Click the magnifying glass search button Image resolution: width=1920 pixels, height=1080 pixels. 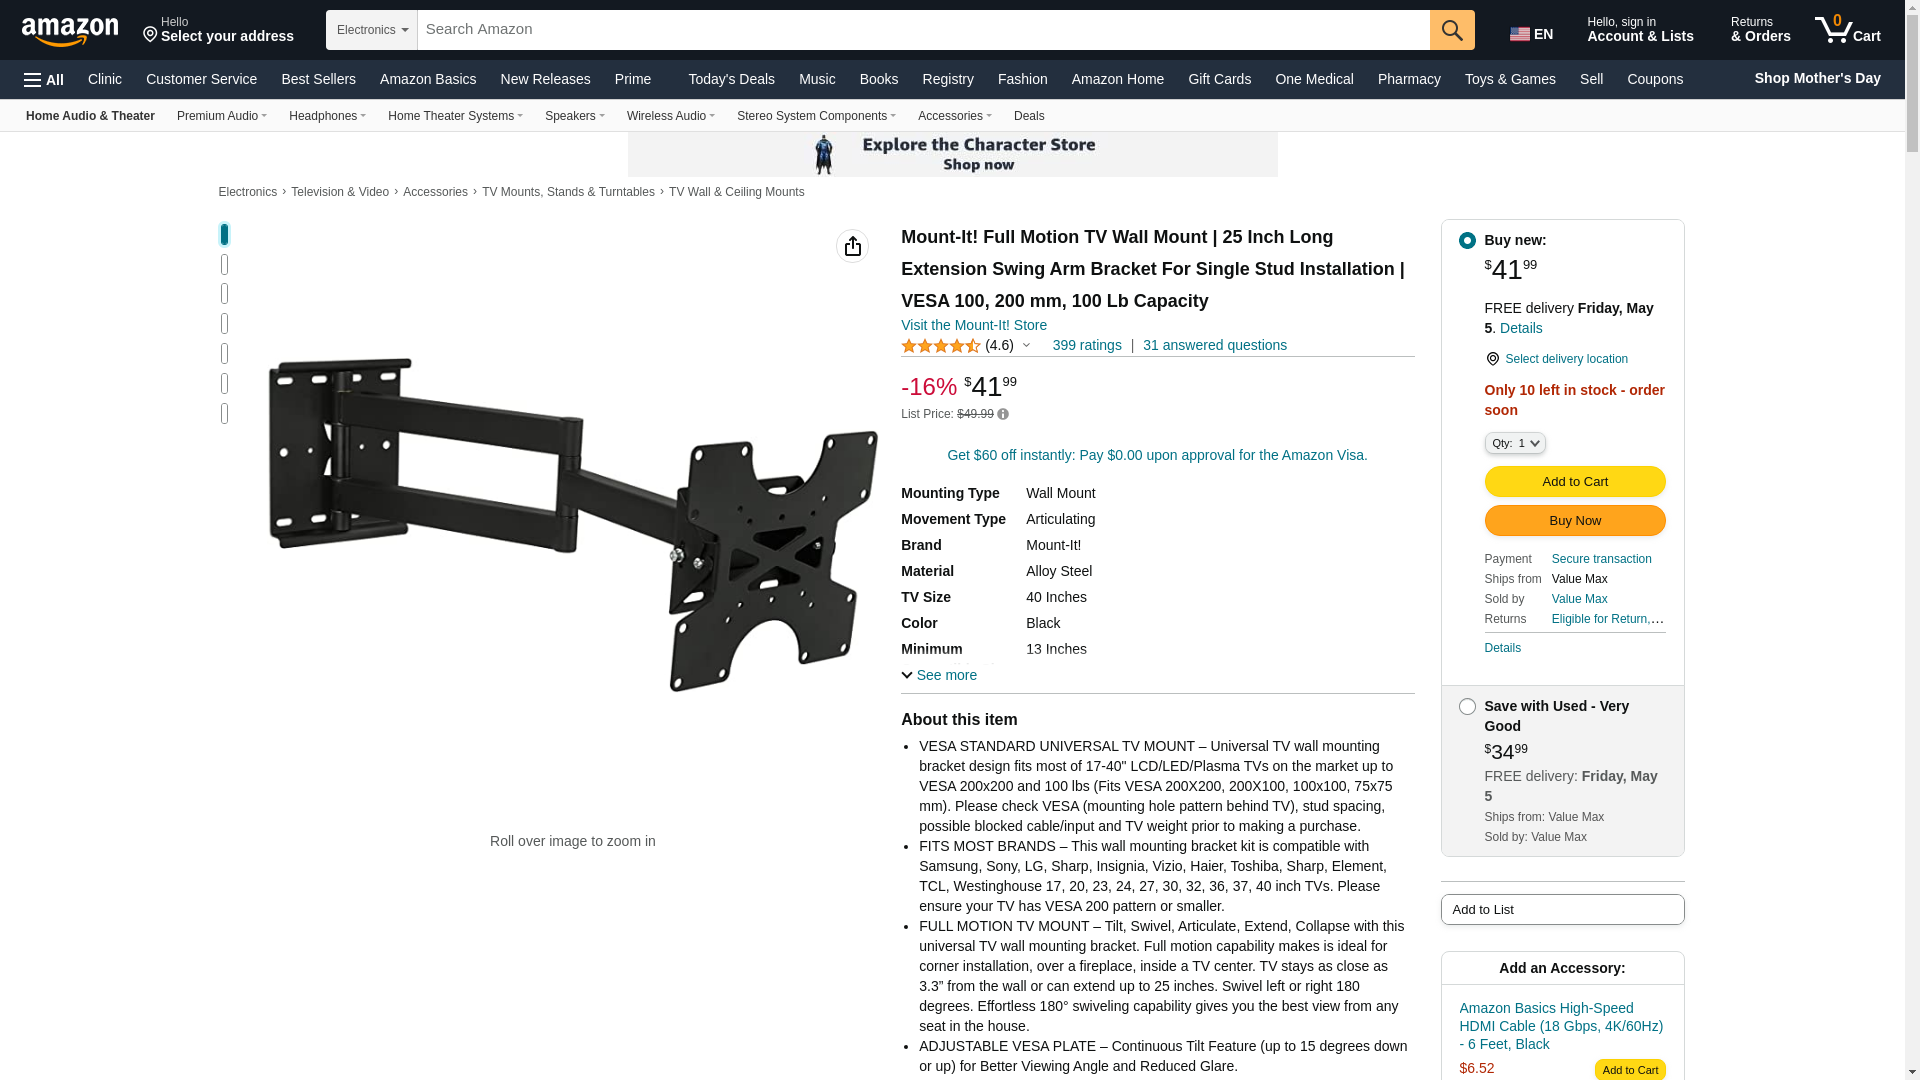coord(1452,30)
